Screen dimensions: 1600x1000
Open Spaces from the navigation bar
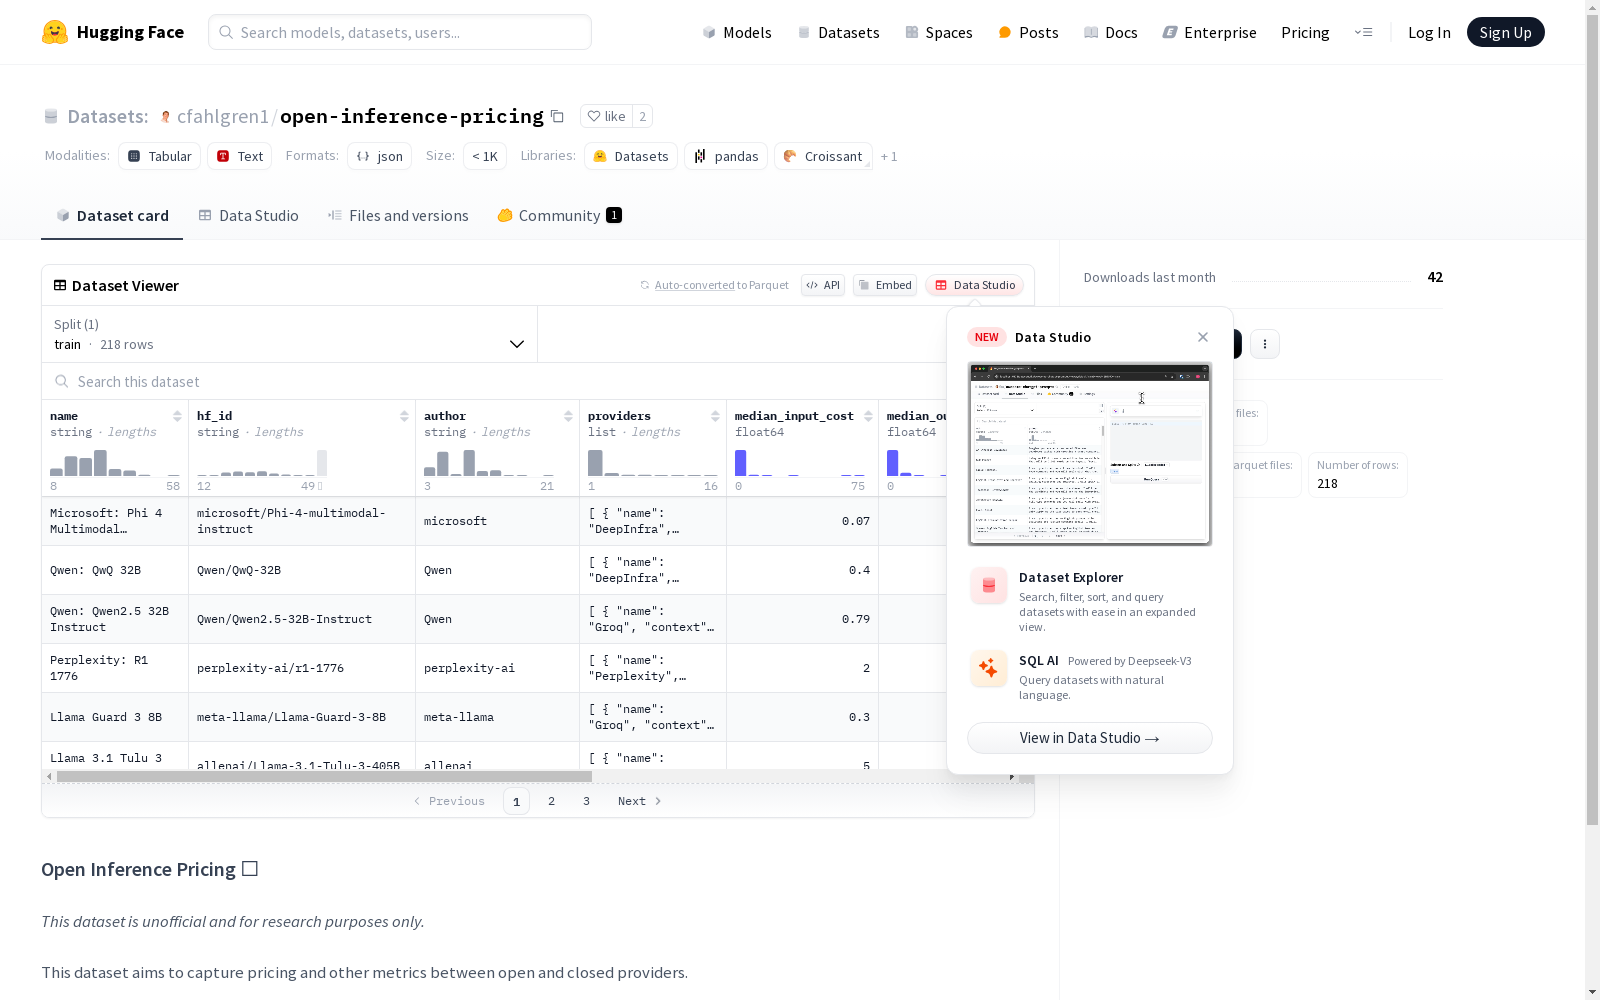point(939,32)
